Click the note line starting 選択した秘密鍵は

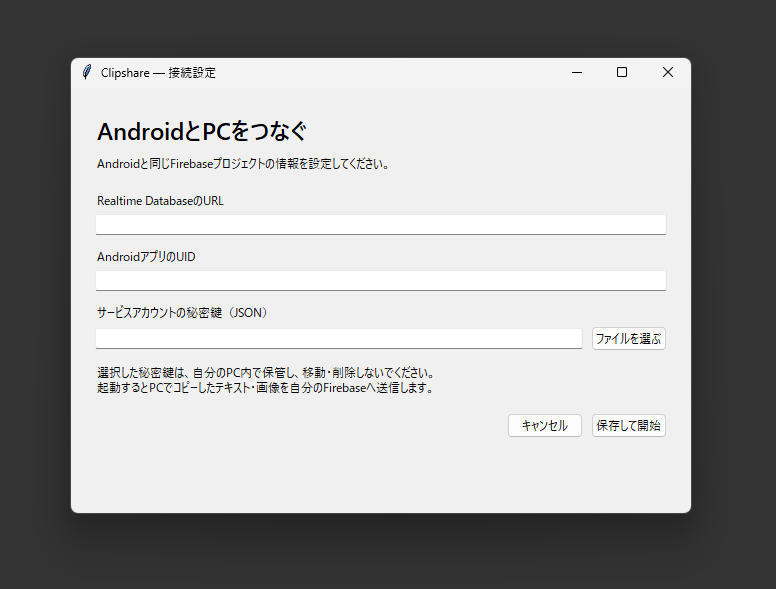[266, 373]
